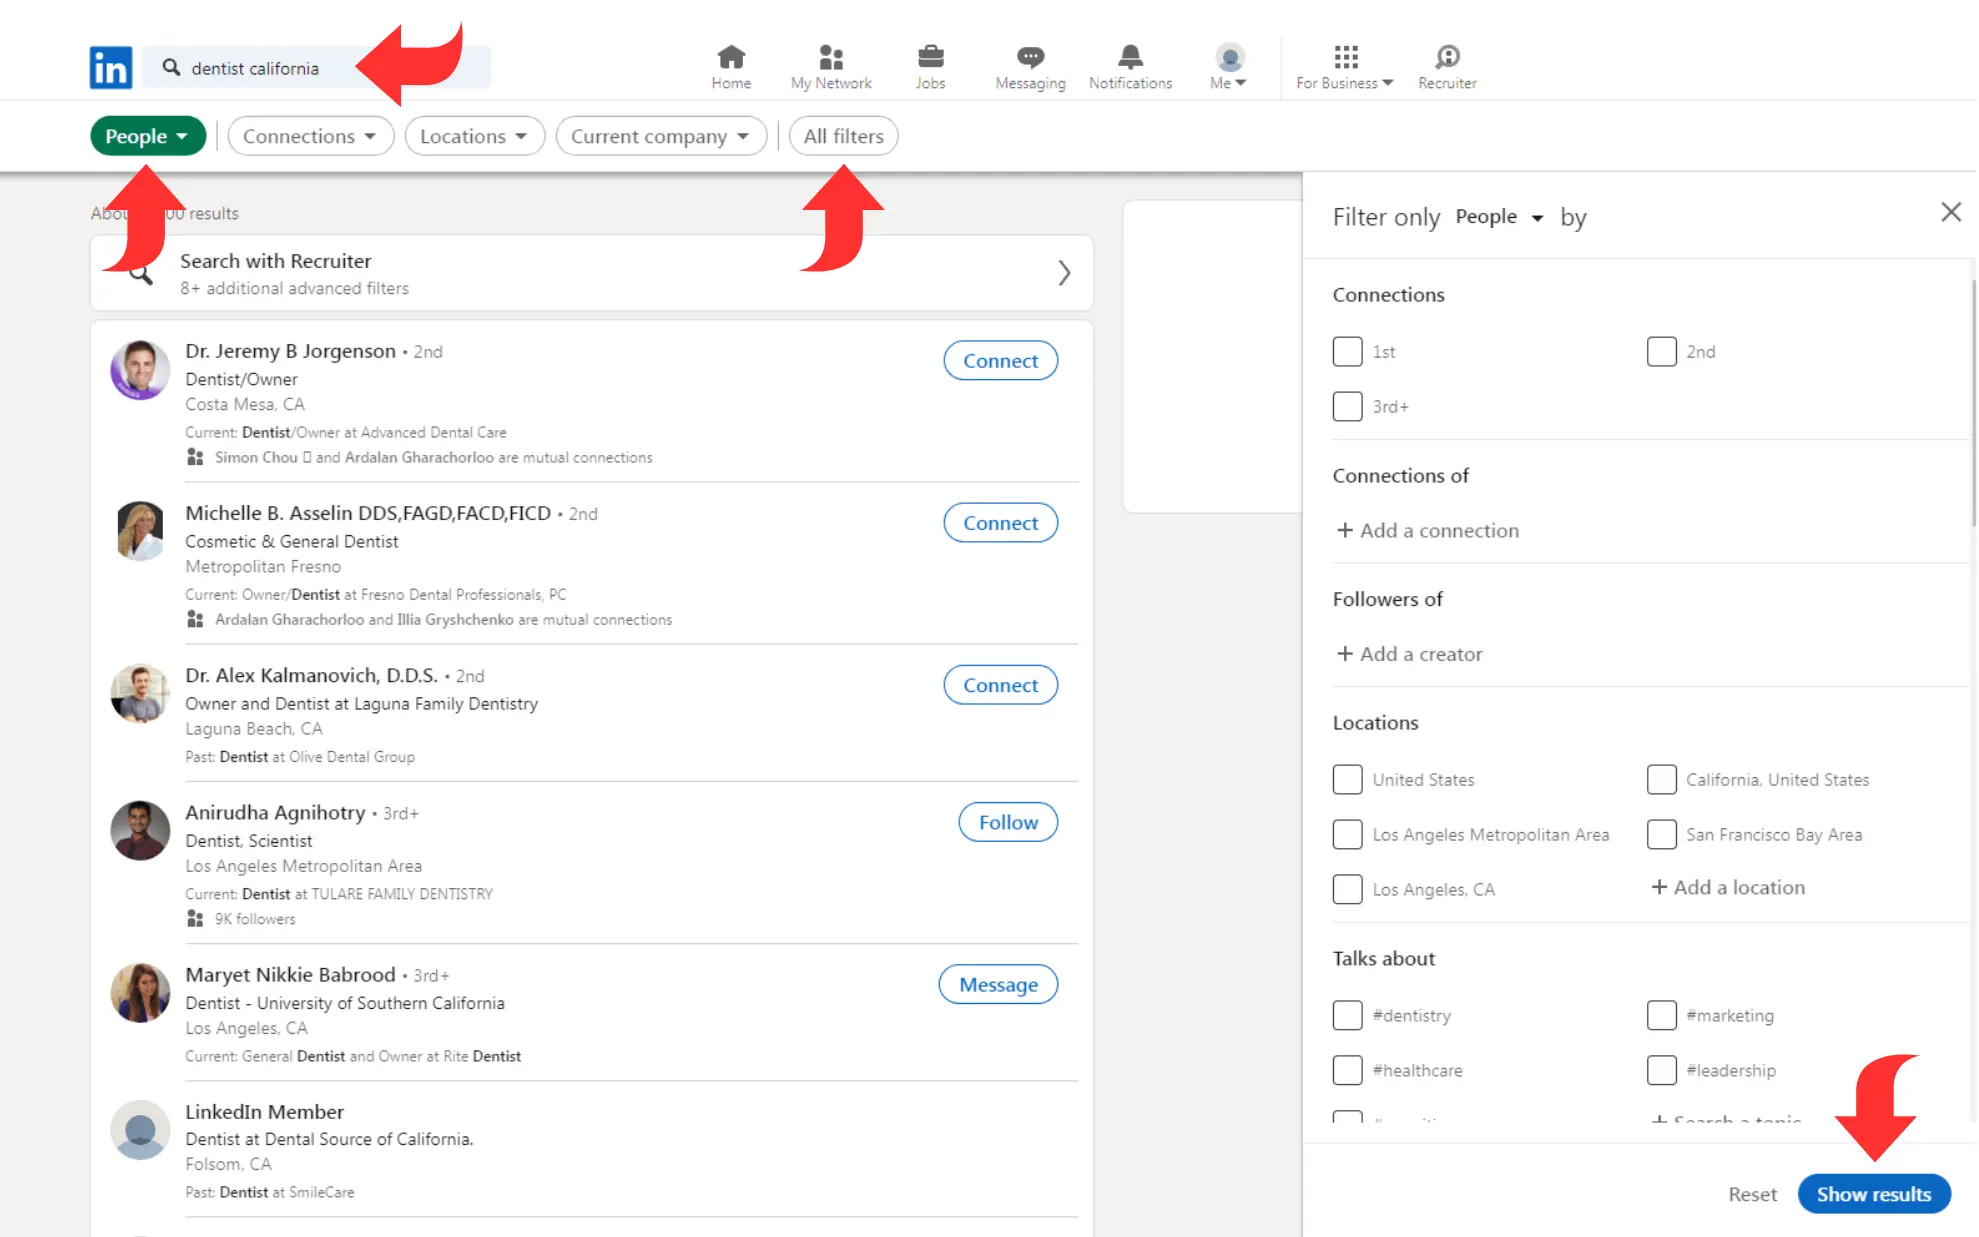Viewport: 1979px width, 1237px height.
Task: Open the Locations filter dropdown
Action: pyautogui.click(x=474, y=136)
